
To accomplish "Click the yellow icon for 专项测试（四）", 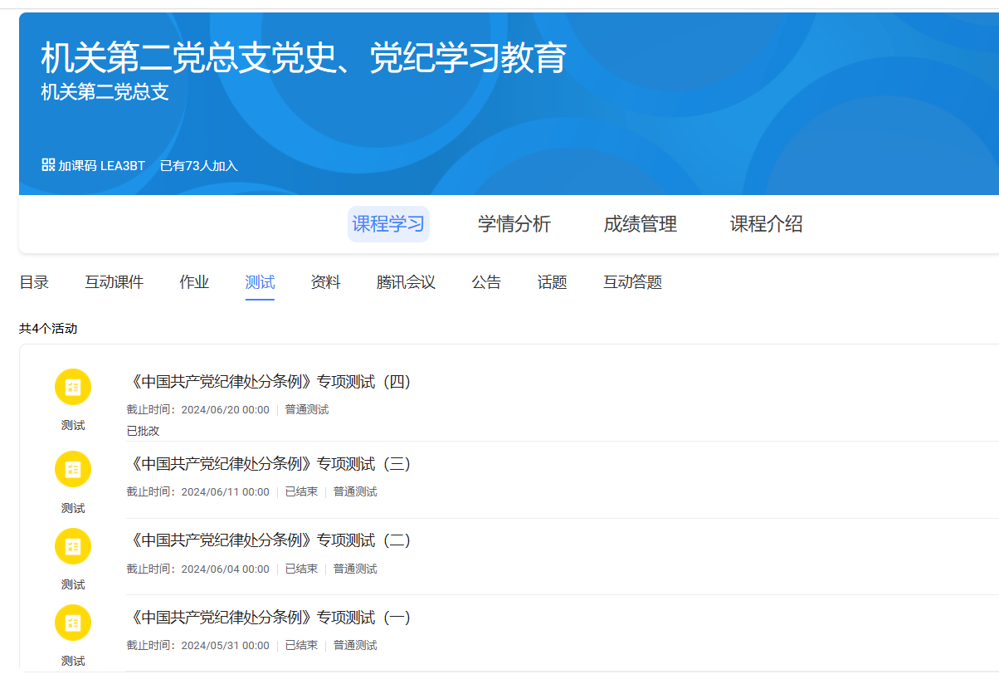I will pyautogui.click(x=73, y=387).
